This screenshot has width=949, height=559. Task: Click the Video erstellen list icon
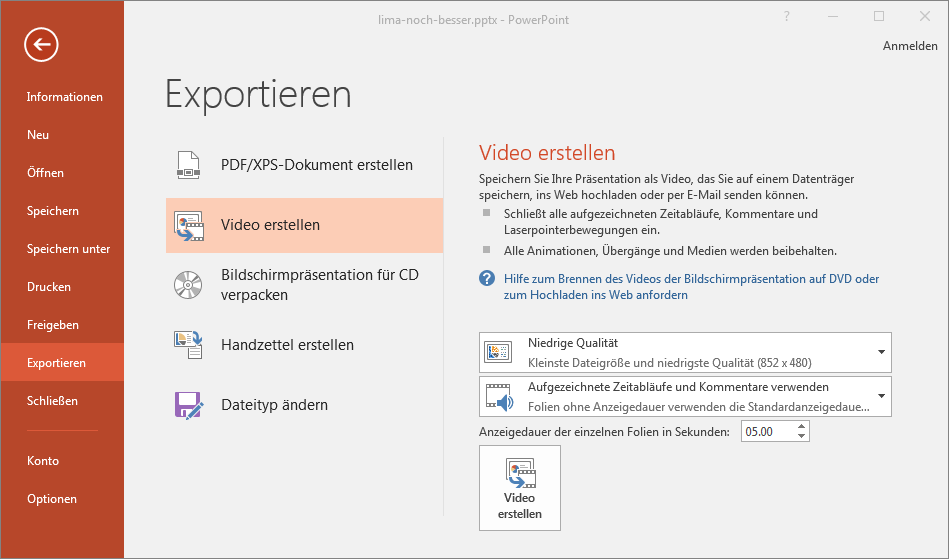coord(188,226)
